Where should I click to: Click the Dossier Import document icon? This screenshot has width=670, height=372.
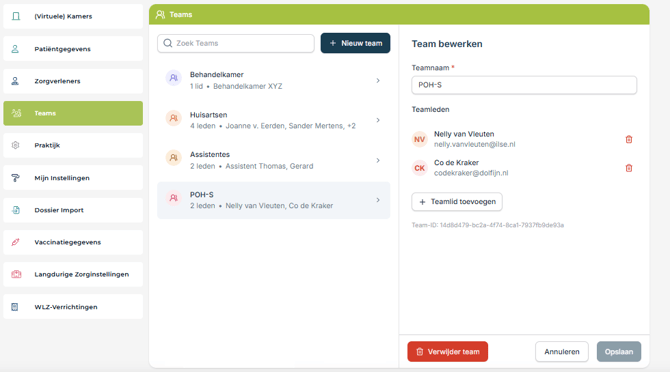(x=16, y=210)
